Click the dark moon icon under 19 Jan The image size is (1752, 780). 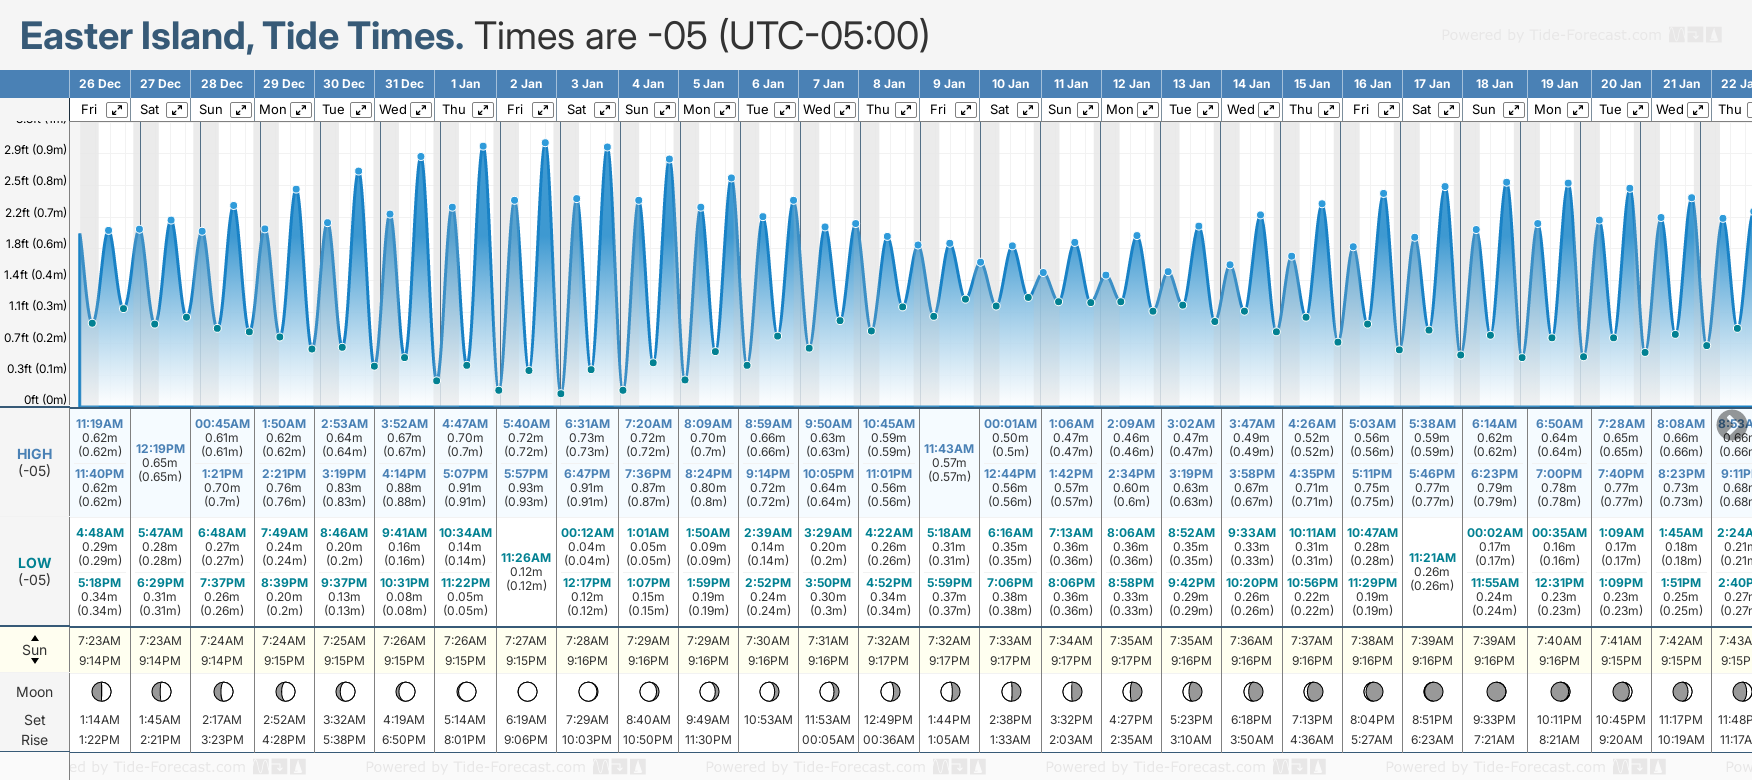point(1559,691)
